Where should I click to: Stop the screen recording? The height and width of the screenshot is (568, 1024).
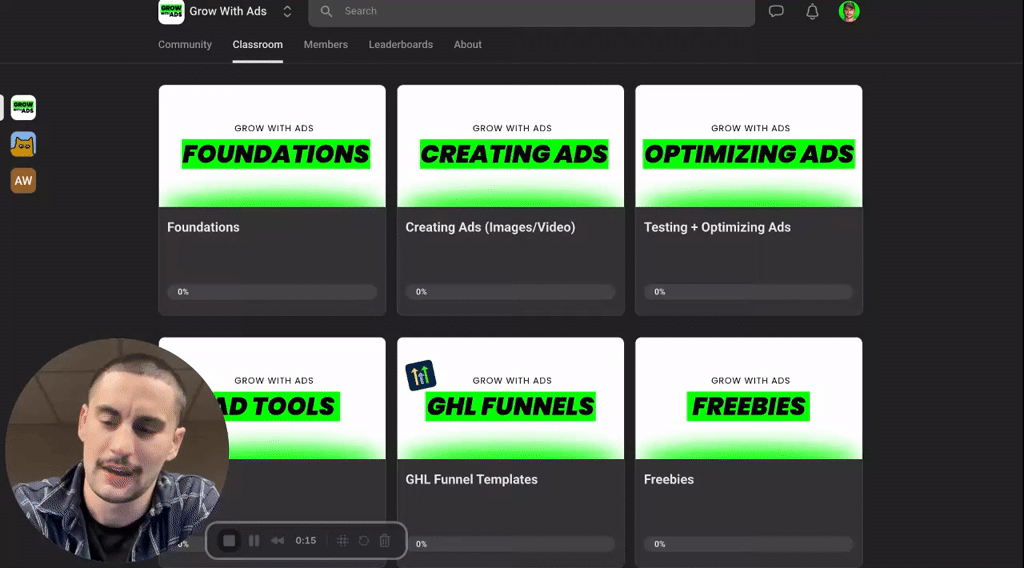tap(229, 541)
